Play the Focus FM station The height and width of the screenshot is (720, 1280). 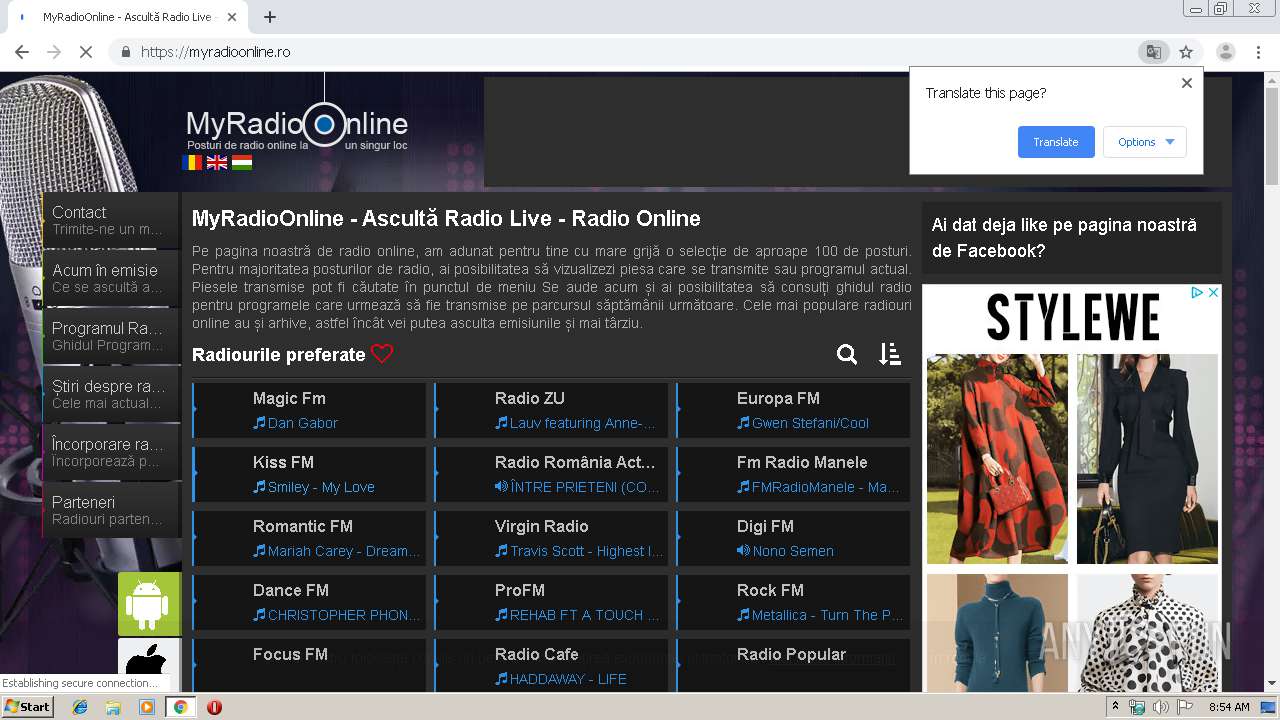pyautogui.click(x=309, y=665)
